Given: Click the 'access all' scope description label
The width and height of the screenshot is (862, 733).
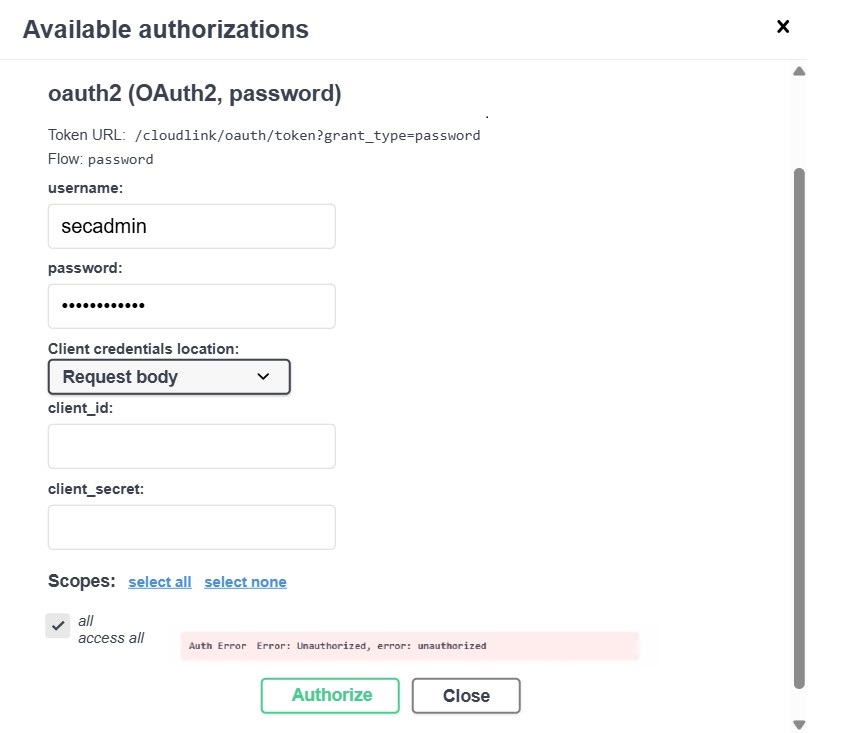Looking at the screenshot, I should tap(111, 638).
